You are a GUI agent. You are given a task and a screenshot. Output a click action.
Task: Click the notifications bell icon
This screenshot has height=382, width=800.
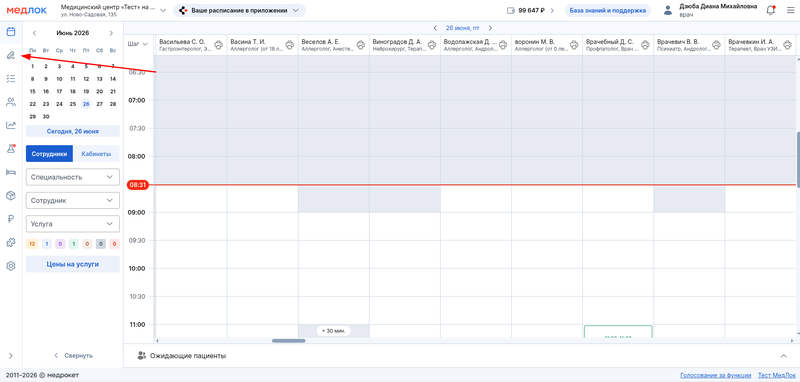click(x=771, y=10)
